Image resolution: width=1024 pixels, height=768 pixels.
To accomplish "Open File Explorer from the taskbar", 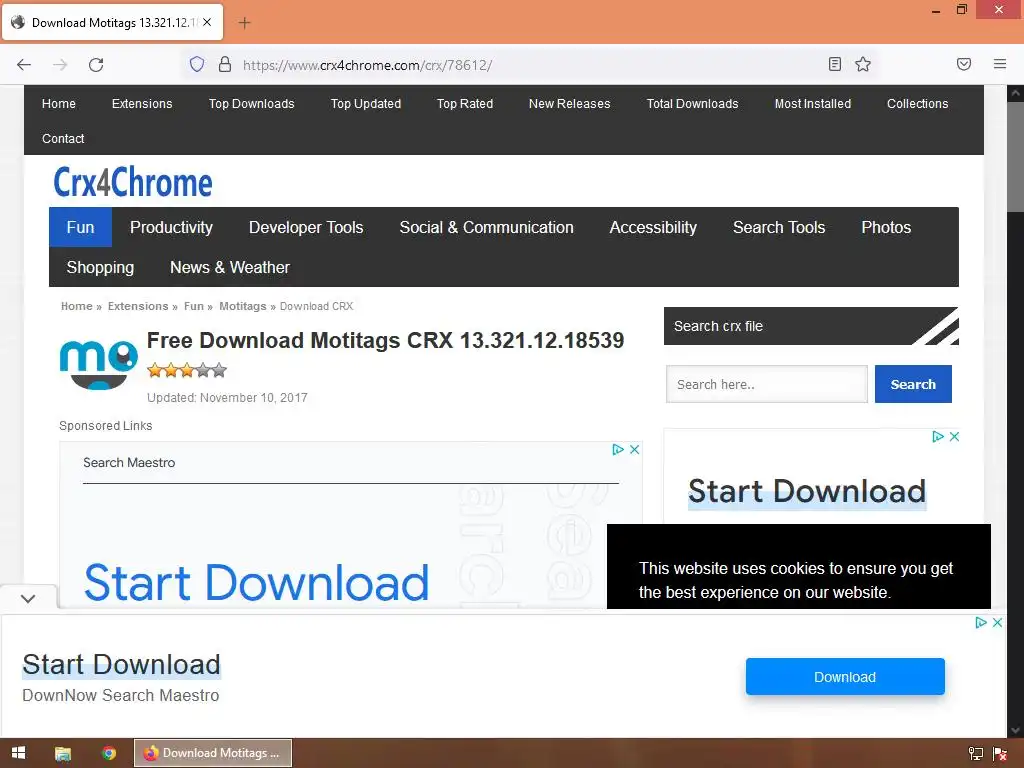I will click(x=63, y=753).
